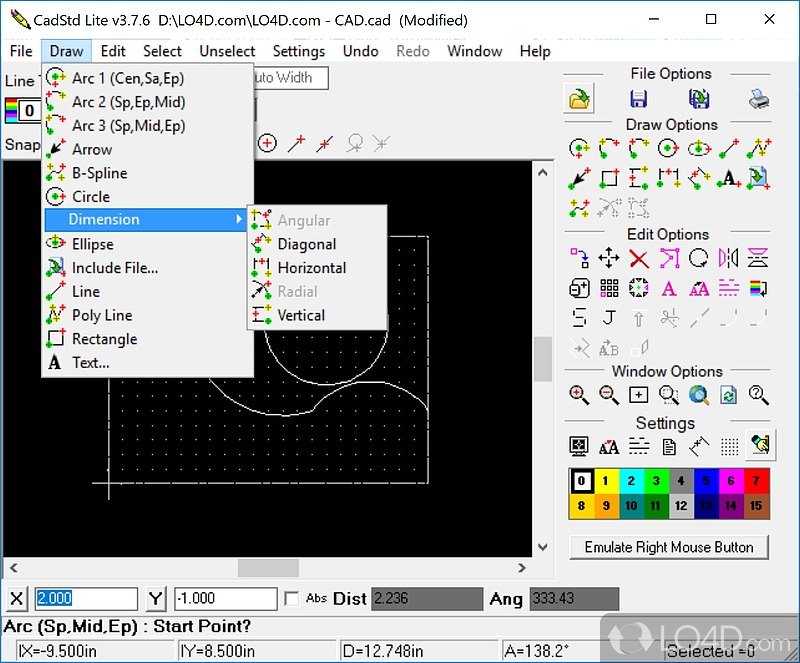The image size is (800, 663).
Task: Choose the Arrow tool icon in Draw Options
Action: [579, 178]
